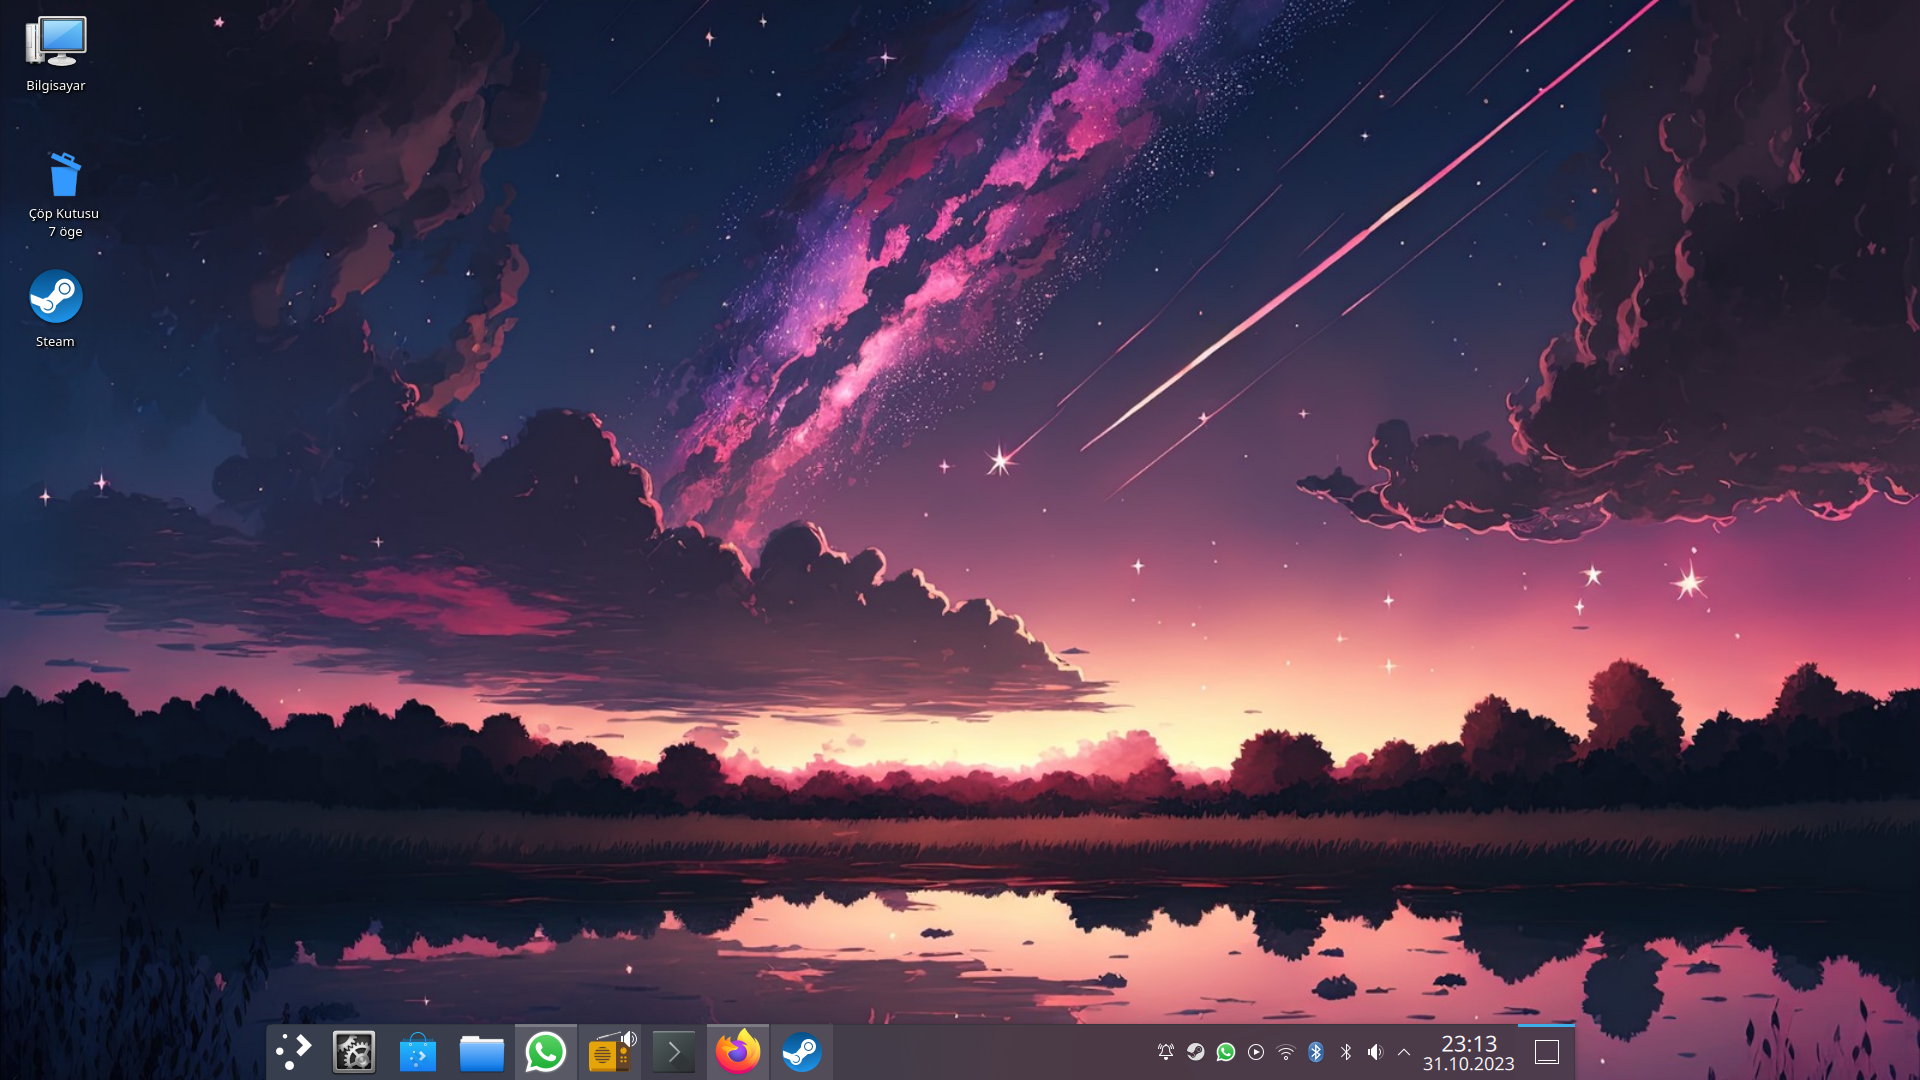Viewport: 1920px width, 1080px height.
Task: Open the volume control in system tray
Action: pyautogui.click(x=1376, y=1052)
